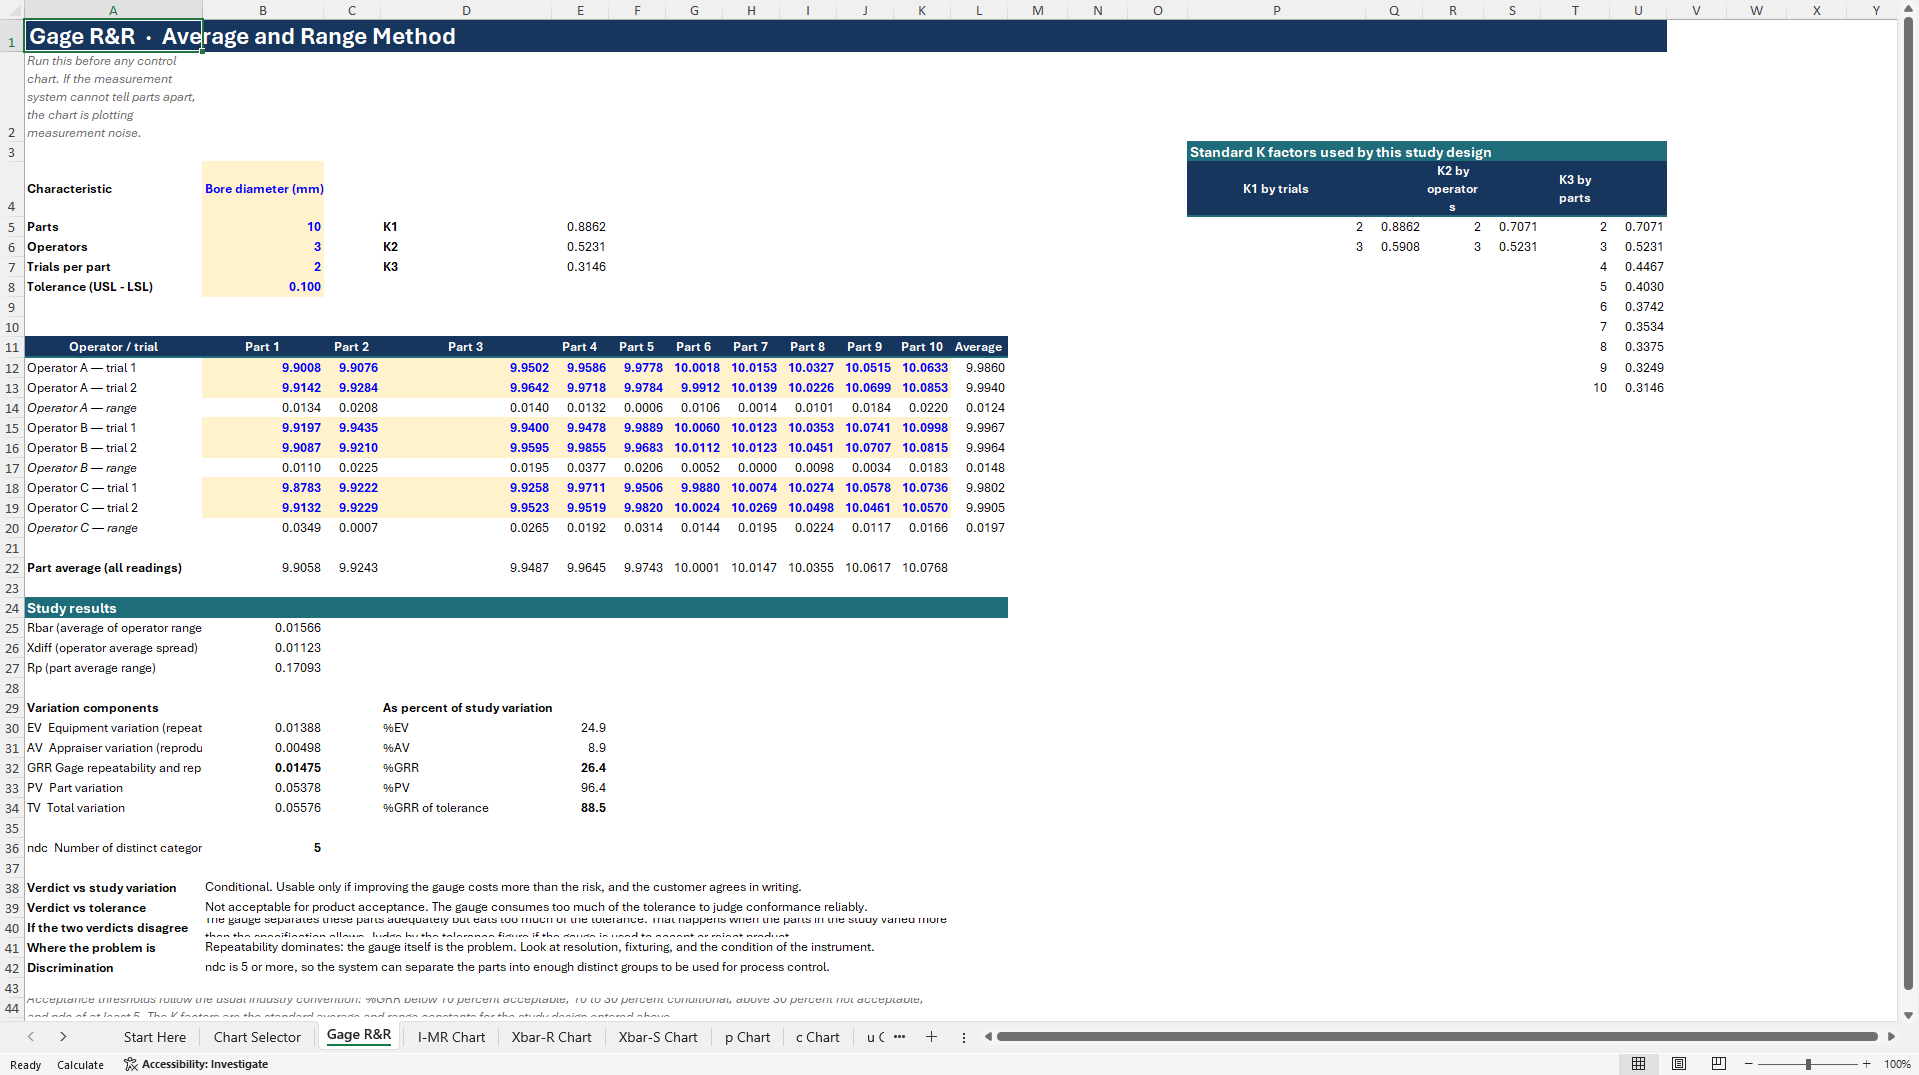Switch to Xbar-S Chart sheet
1919x1075 pixels.
(658, 1037)
